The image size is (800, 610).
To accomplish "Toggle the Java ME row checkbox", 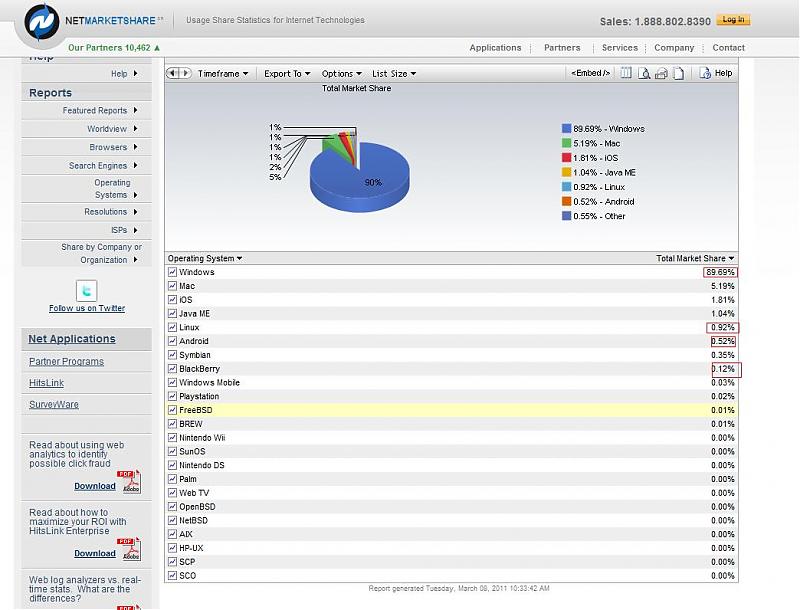I will 172,313.
